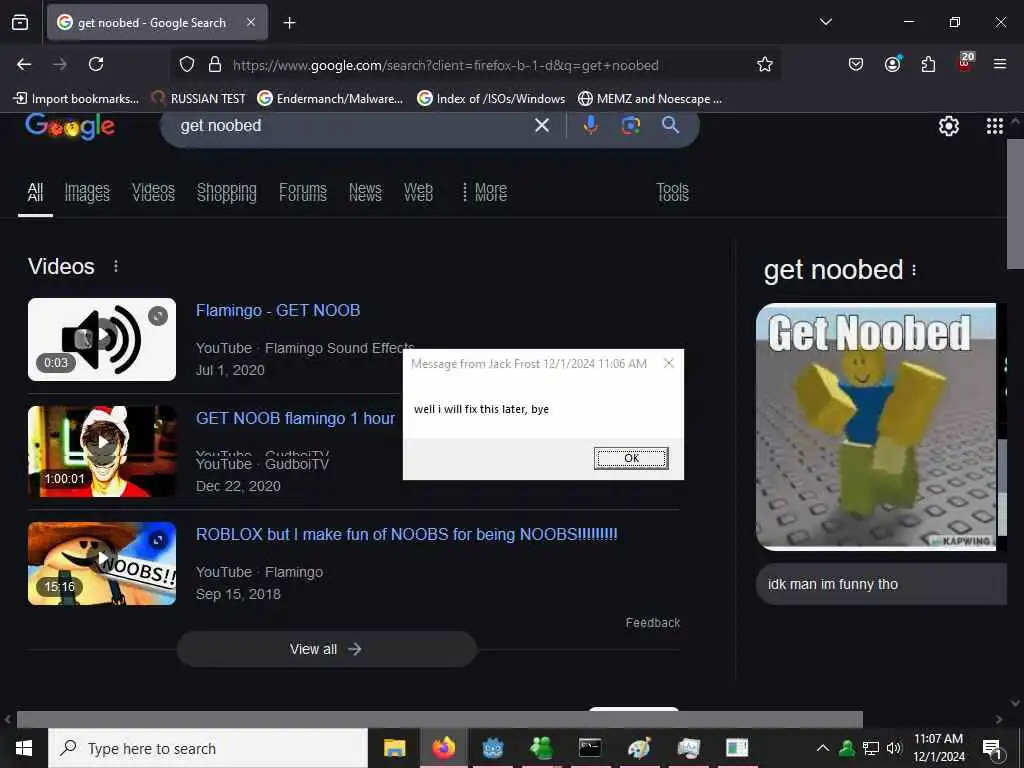The image size is (1024, 768).
Task: Open notification center
Action: click(992, 749)
